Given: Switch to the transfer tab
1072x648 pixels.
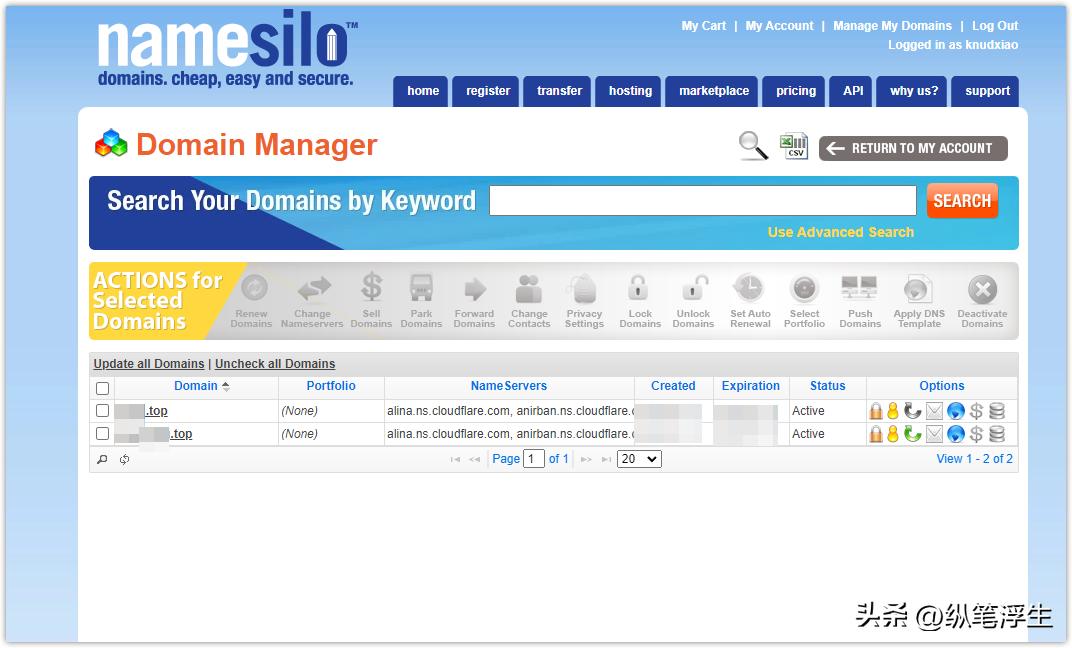Looking at the screenshot, I should (x=557, y=91).
